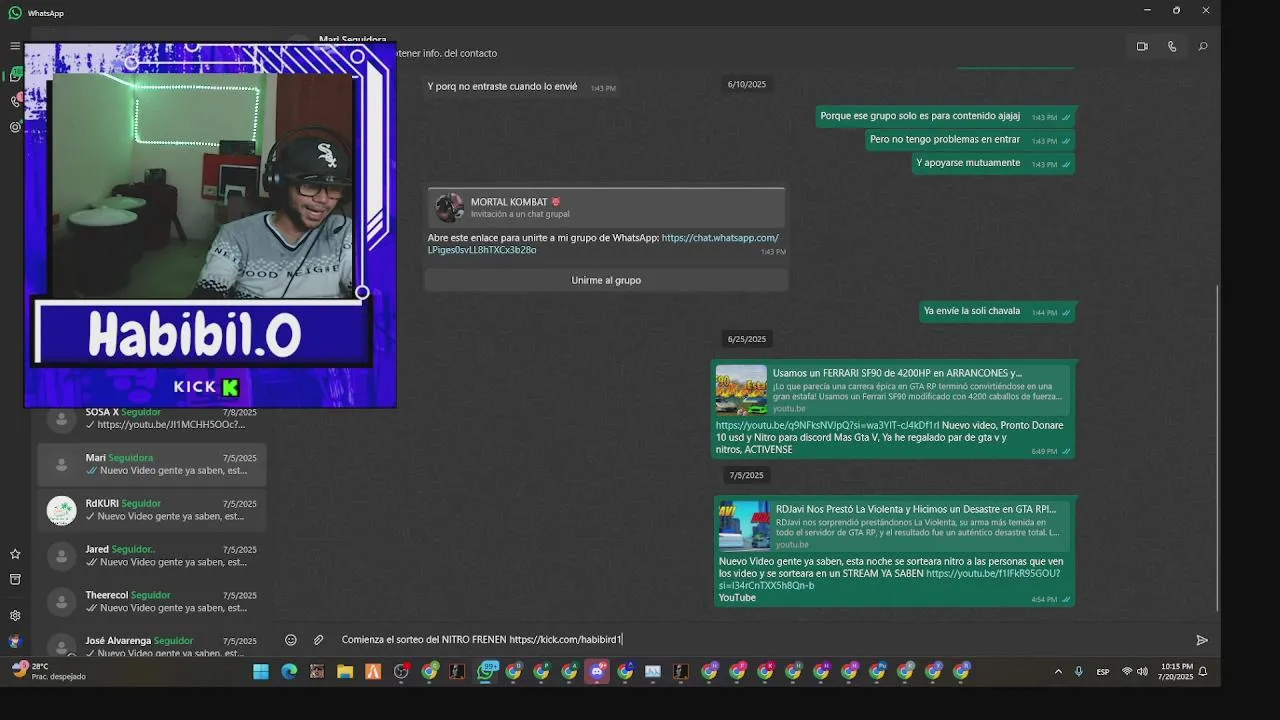Open youtu.be/q9NFksNVJpQ link
1280x720 pixels.
tap(827, 425)
